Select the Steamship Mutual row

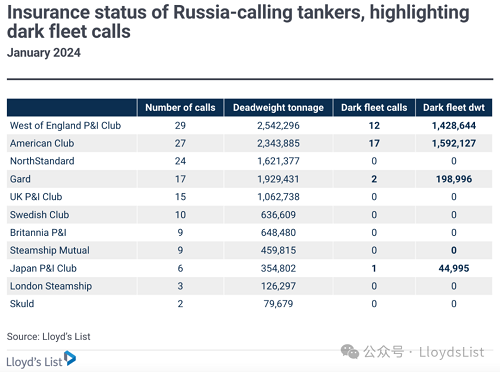(x=249, y=250)
